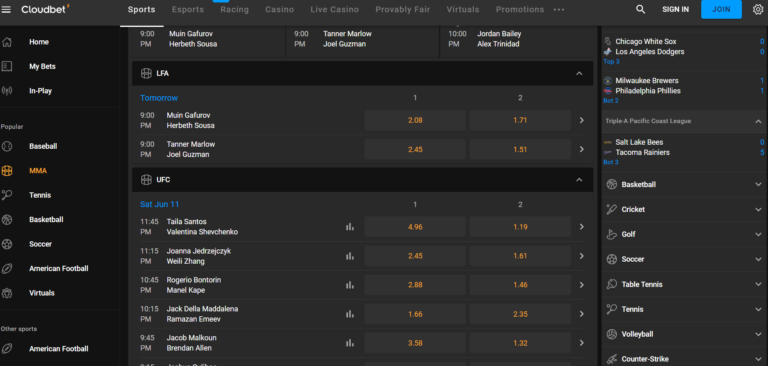
Task: Bet on Taila Santos at 4.96
Action: (415, 227)
